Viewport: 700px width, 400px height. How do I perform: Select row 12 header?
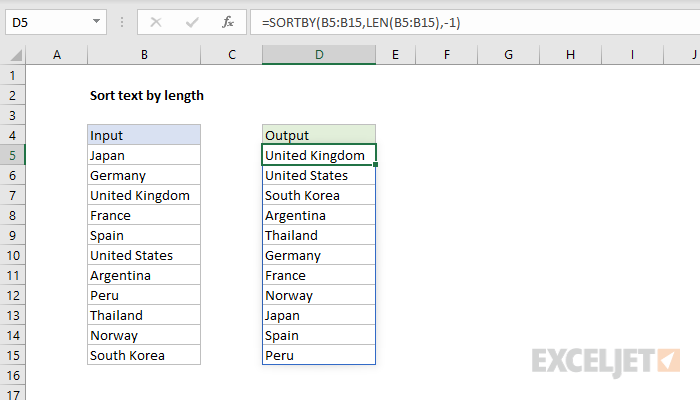tap(12, 295)
